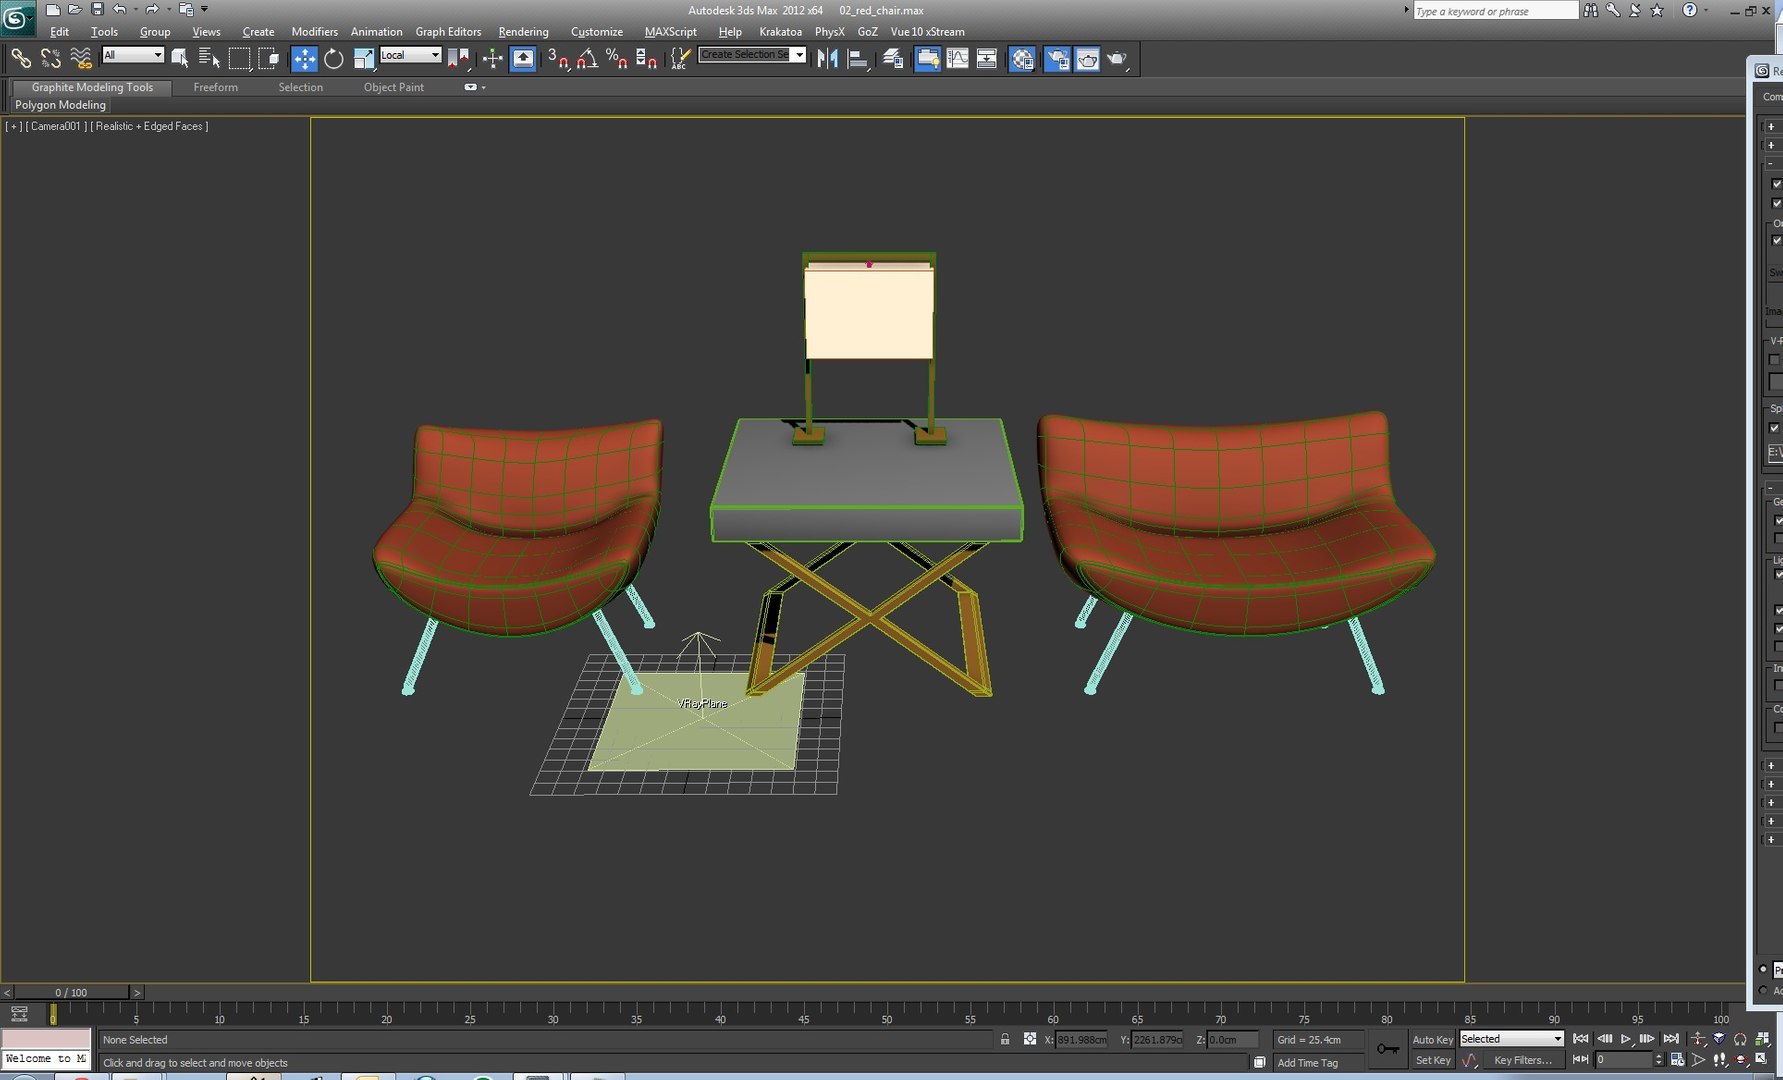Activate the Select and Uniform Scale tool
1783x1080 pixels.
point(364,59)
